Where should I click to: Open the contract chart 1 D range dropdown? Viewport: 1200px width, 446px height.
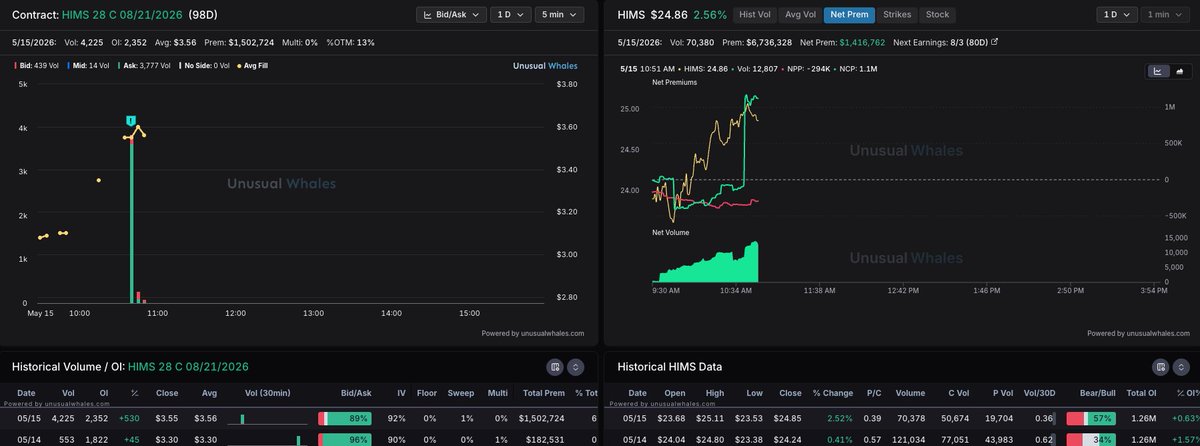(x=510, y=15)
